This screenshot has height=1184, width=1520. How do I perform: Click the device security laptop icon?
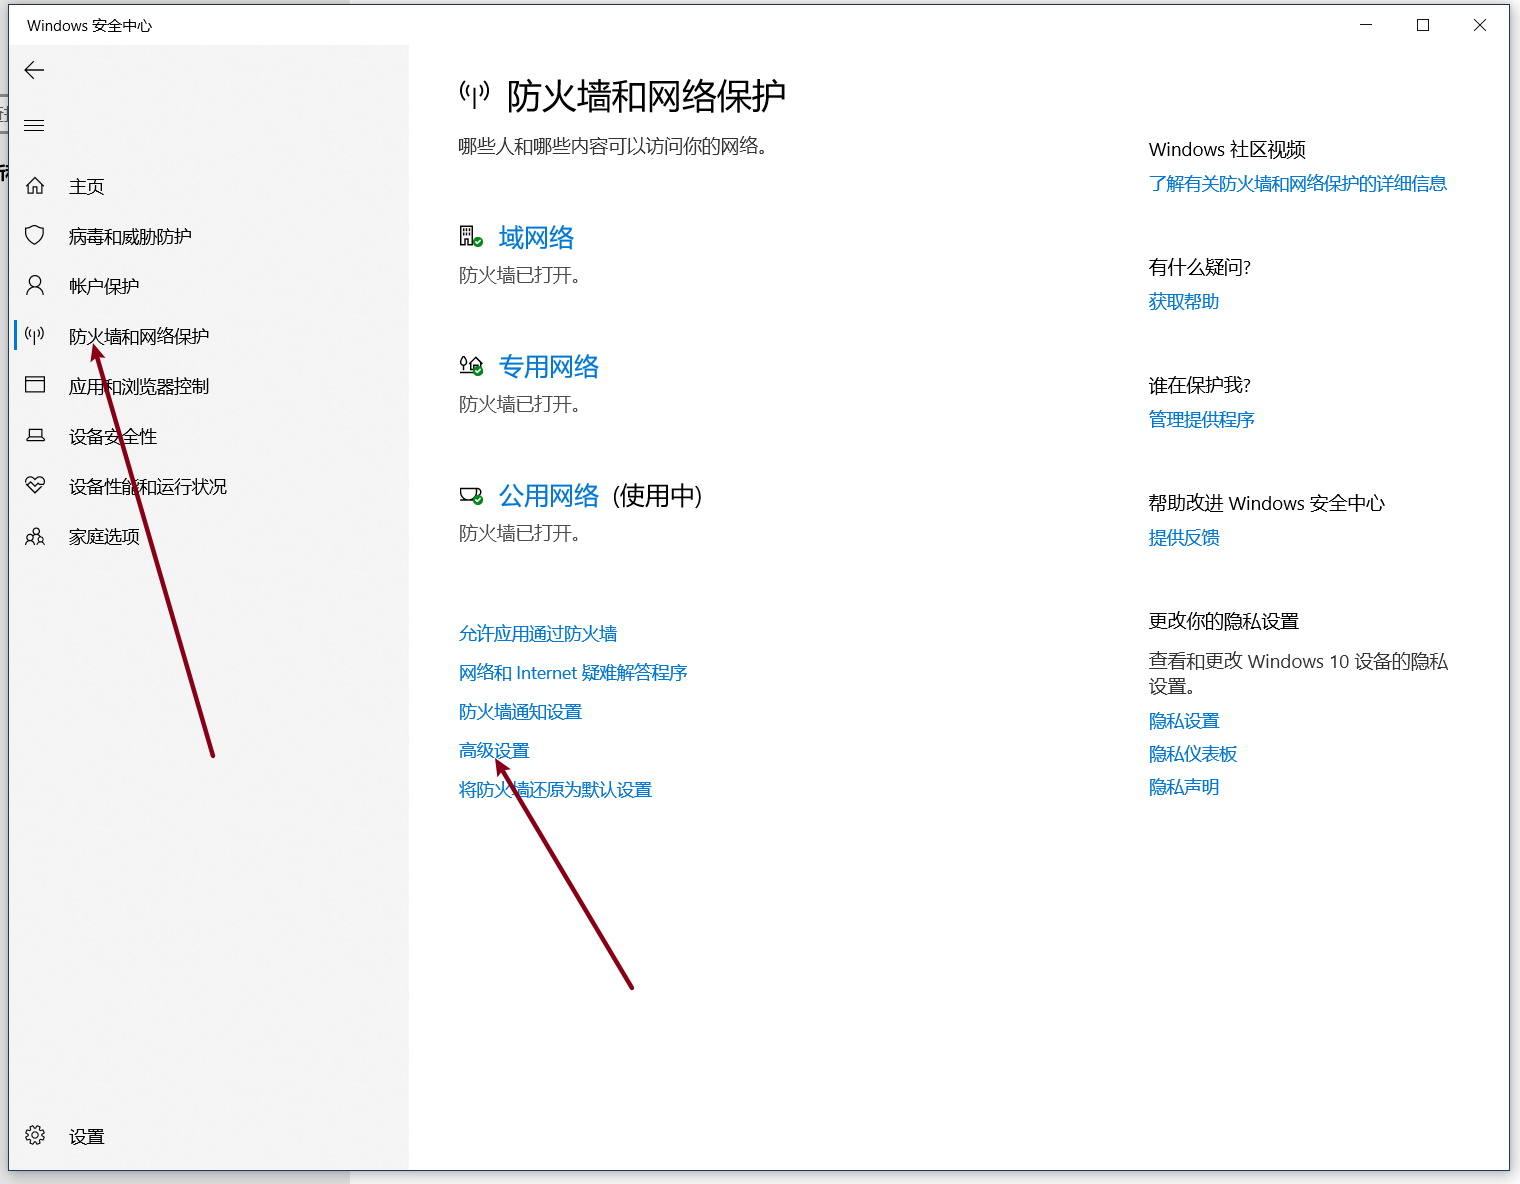point(35,436)
